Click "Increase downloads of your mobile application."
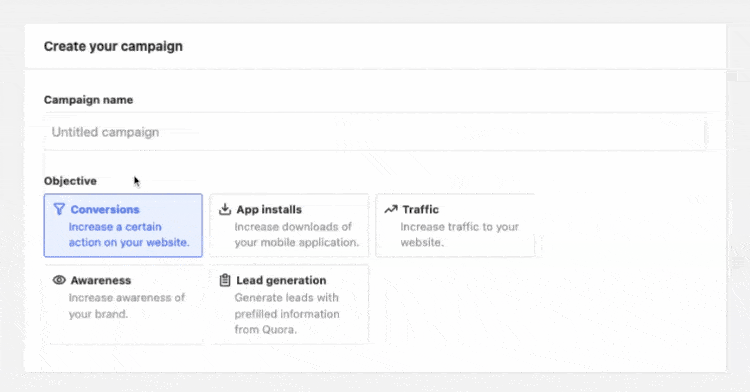Viewport: 750px width, 392px height. (297, 235)
